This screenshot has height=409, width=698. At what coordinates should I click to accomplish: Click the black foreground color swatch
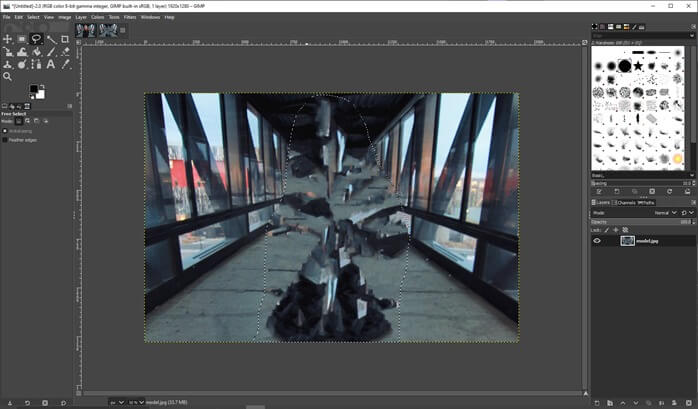coord(33,89)
